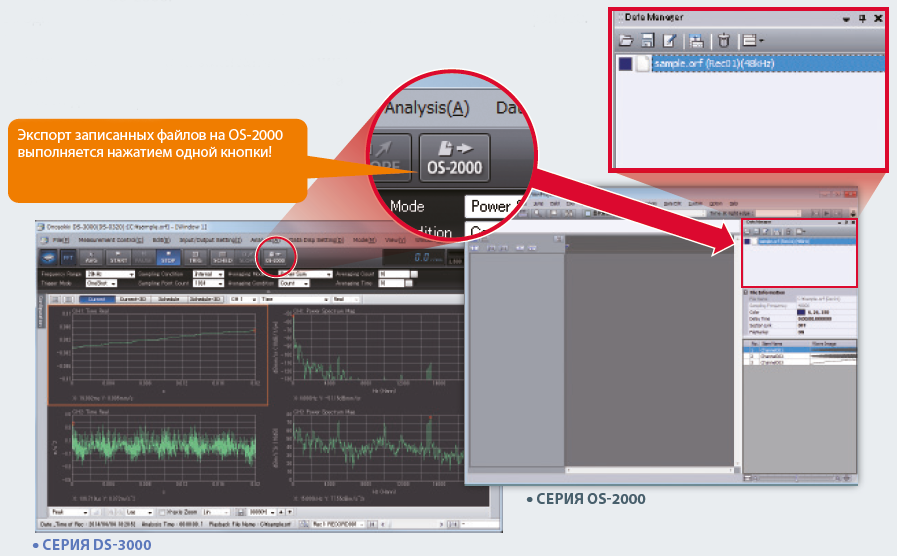Click file page icon beside sample.orf in enlarged panel

643,63
